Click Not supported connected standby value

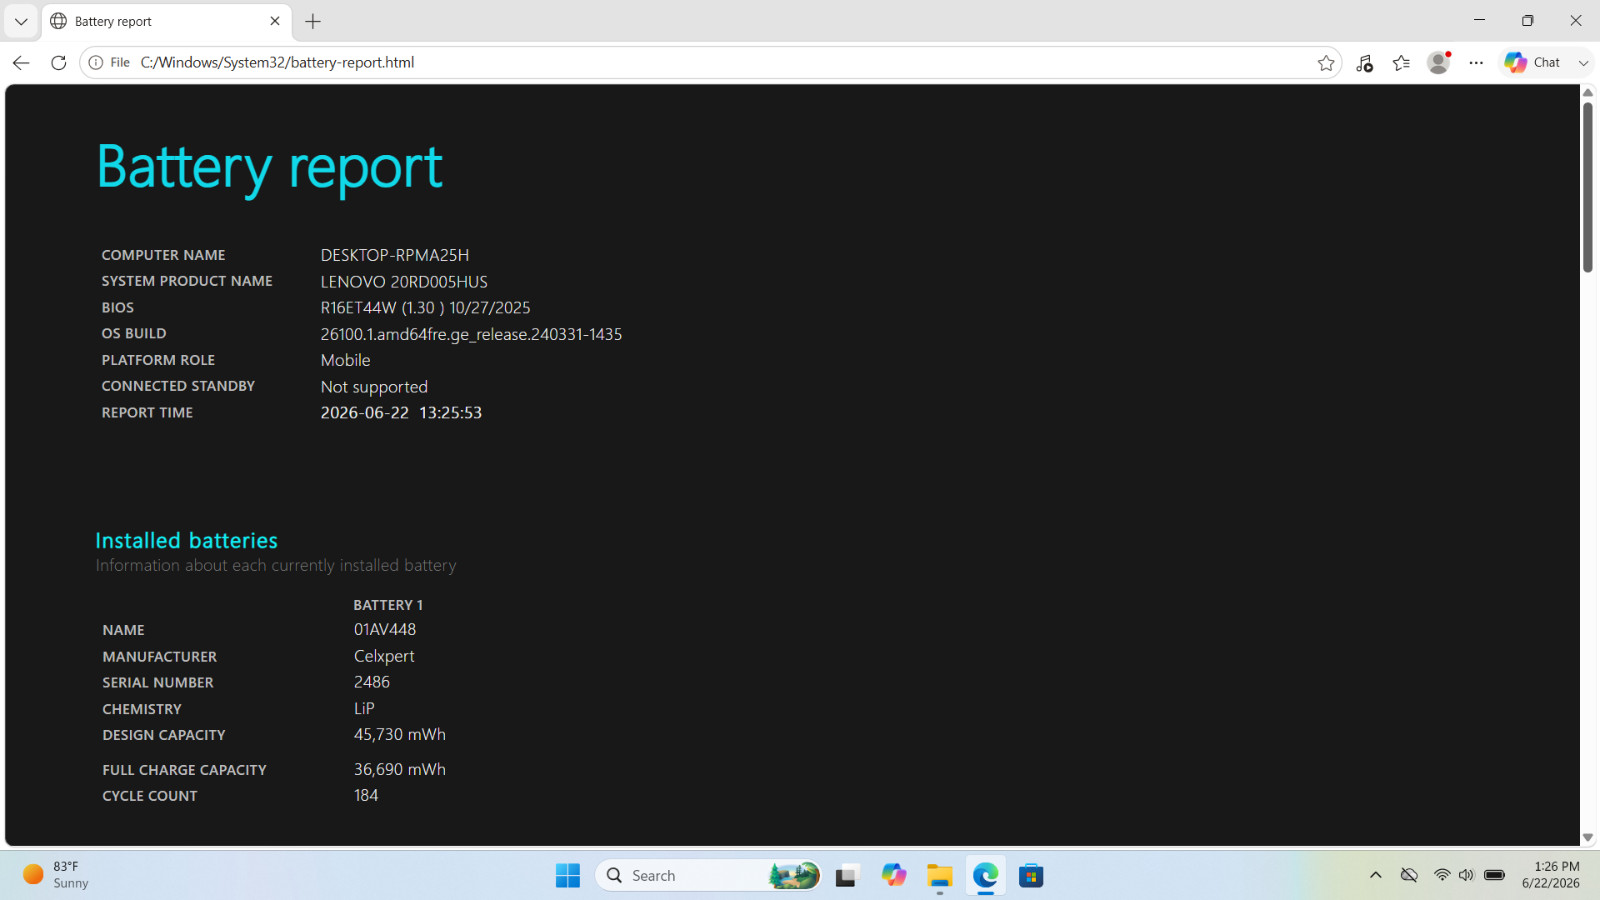[374, 387]
